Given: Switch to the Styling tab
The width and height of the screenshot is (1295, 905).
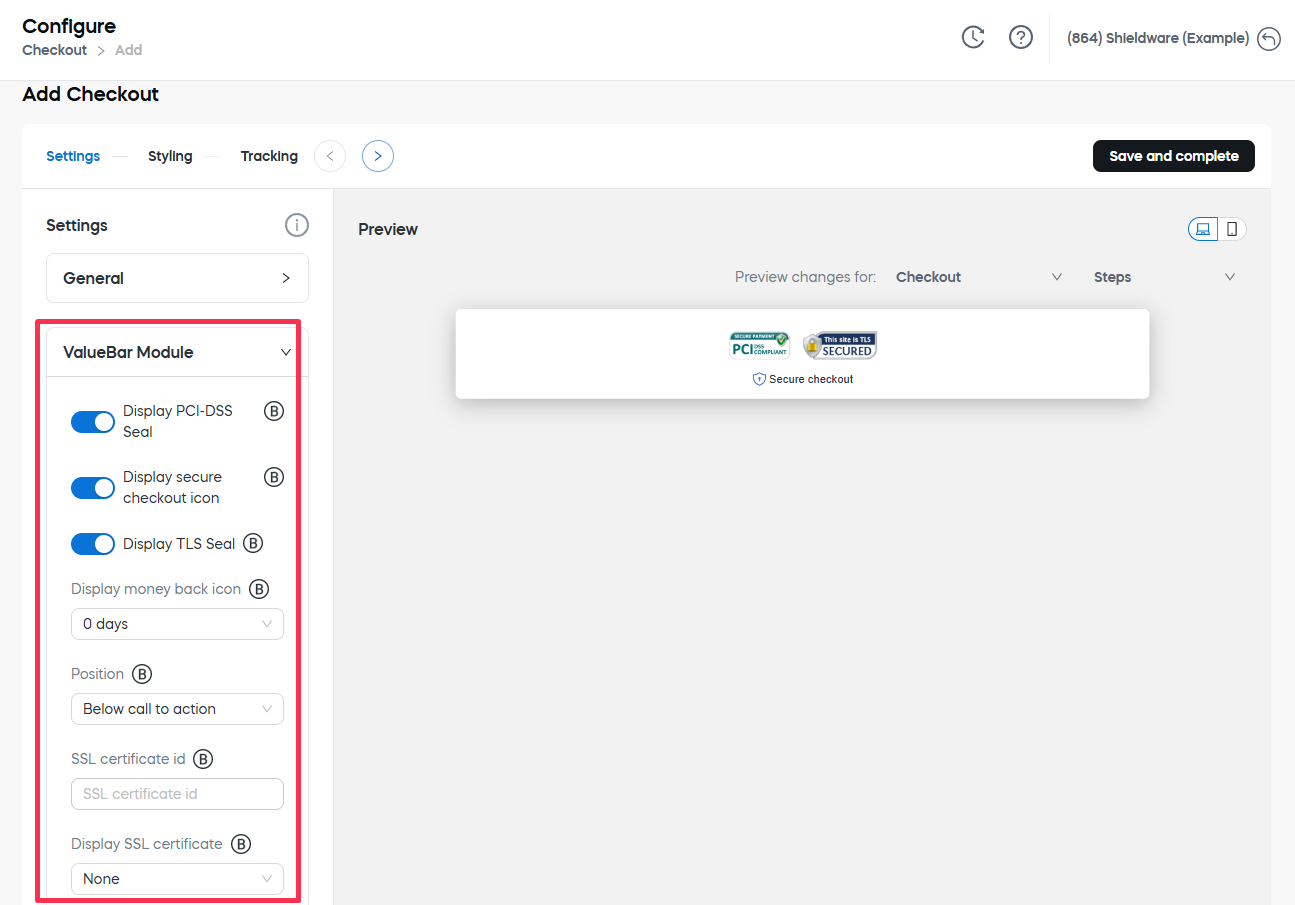Looking at the screenshot, I should [x=170, y=156].
